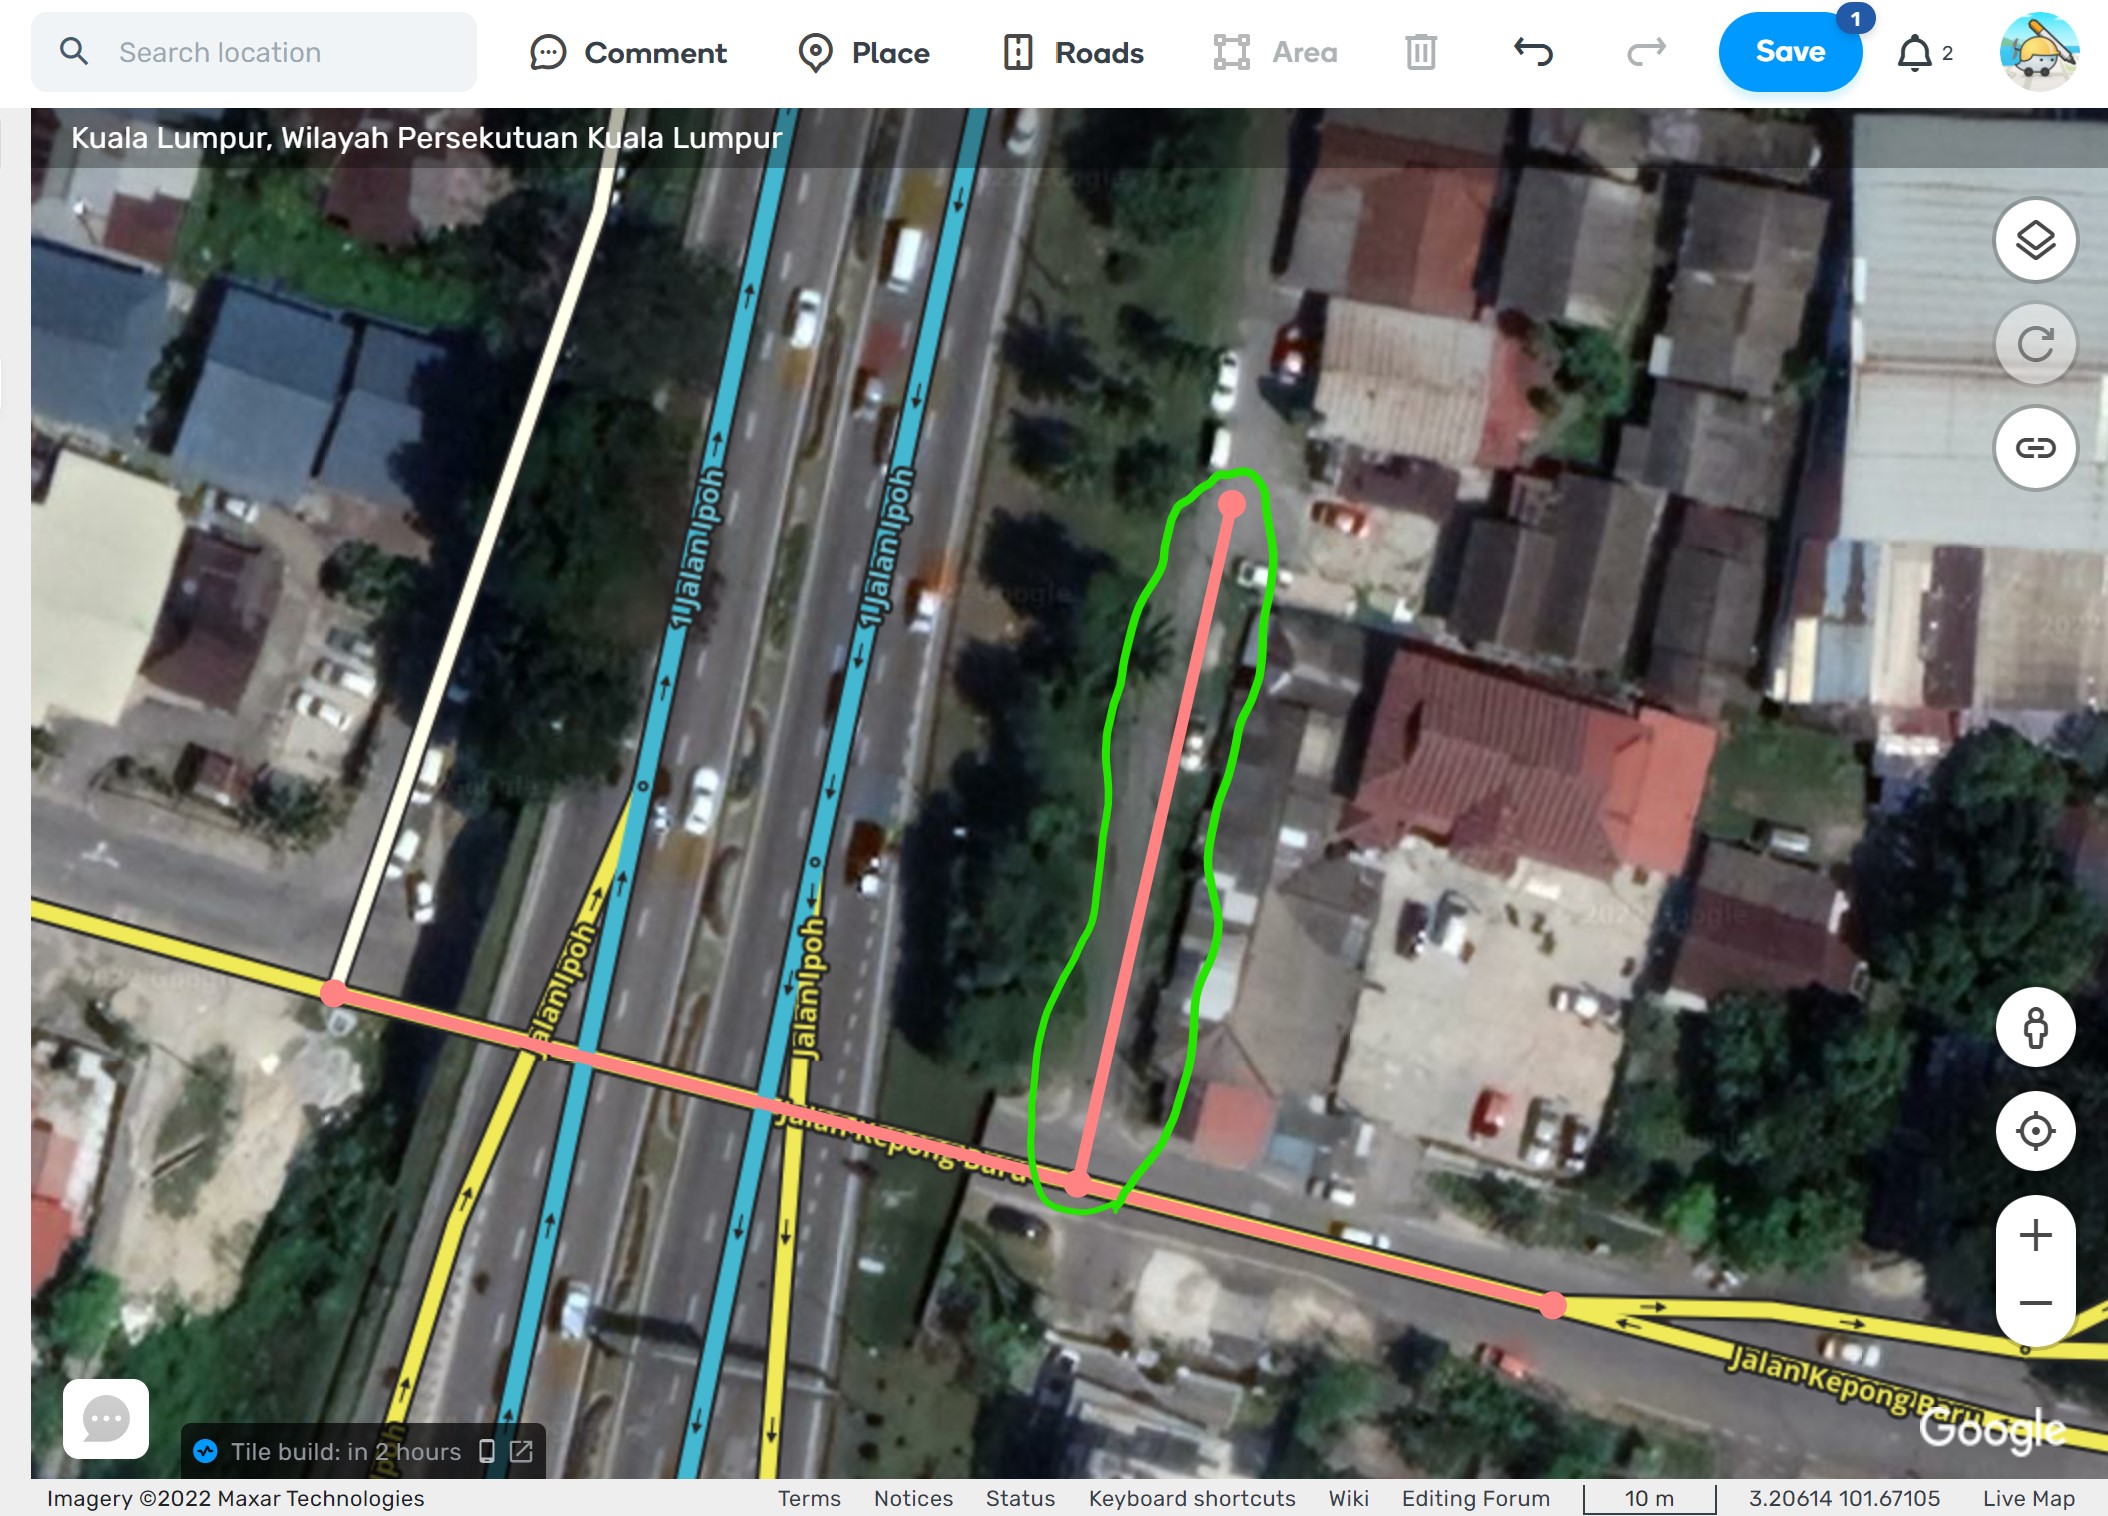The width and height of the screenshot is (2108, 1516).
Task: Select the Roads drawing tool
Action: [1073, 52]
